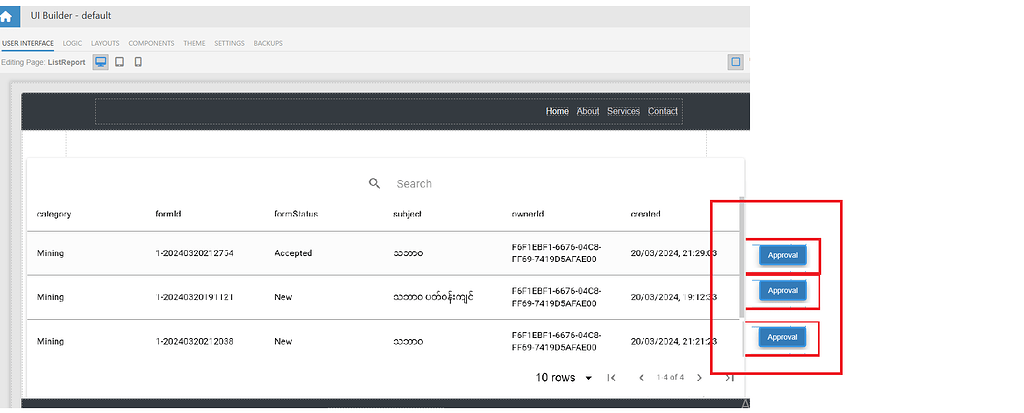Switch to the LAYOUTS tab
This screenshot has height=413, width=1024.
(x=105, y=43)
